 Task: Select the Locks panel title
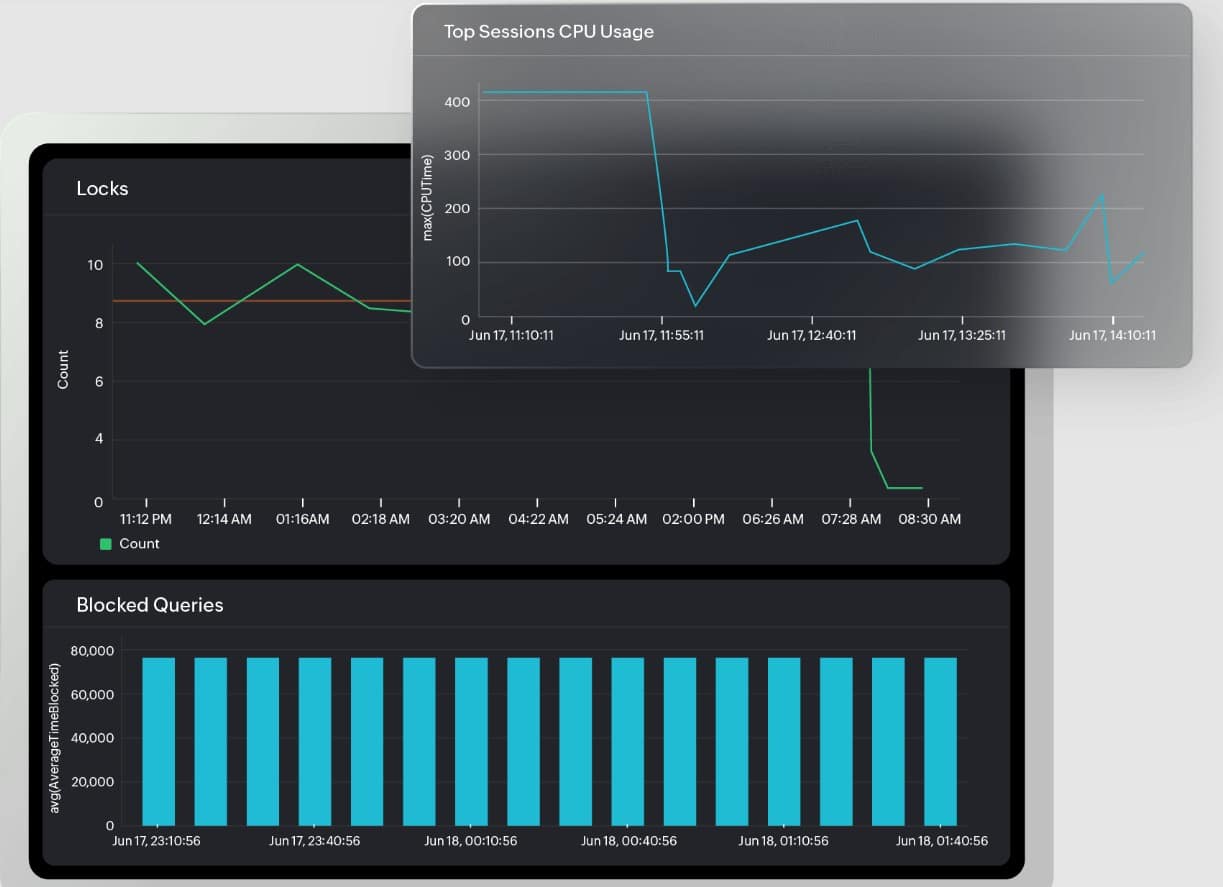101,188
